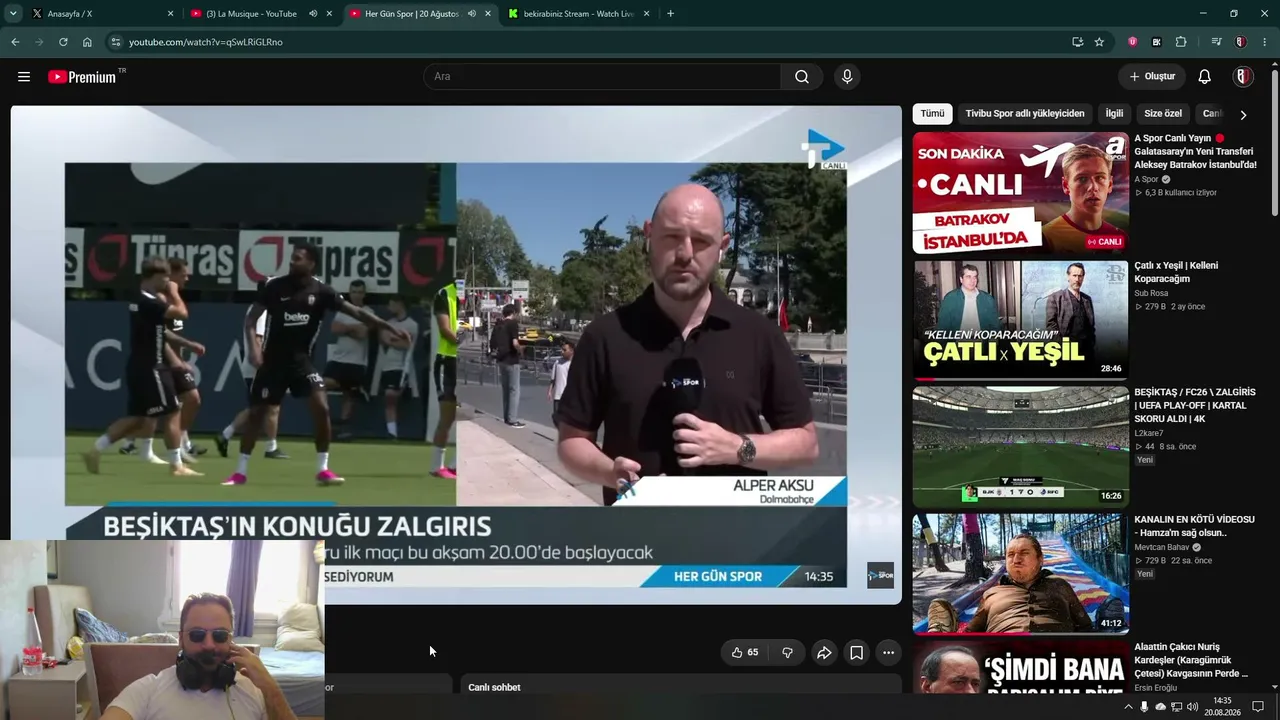Start voice search with the microphone icon
This screenshot has width=1280, height=720.
(x=847, y=77)
